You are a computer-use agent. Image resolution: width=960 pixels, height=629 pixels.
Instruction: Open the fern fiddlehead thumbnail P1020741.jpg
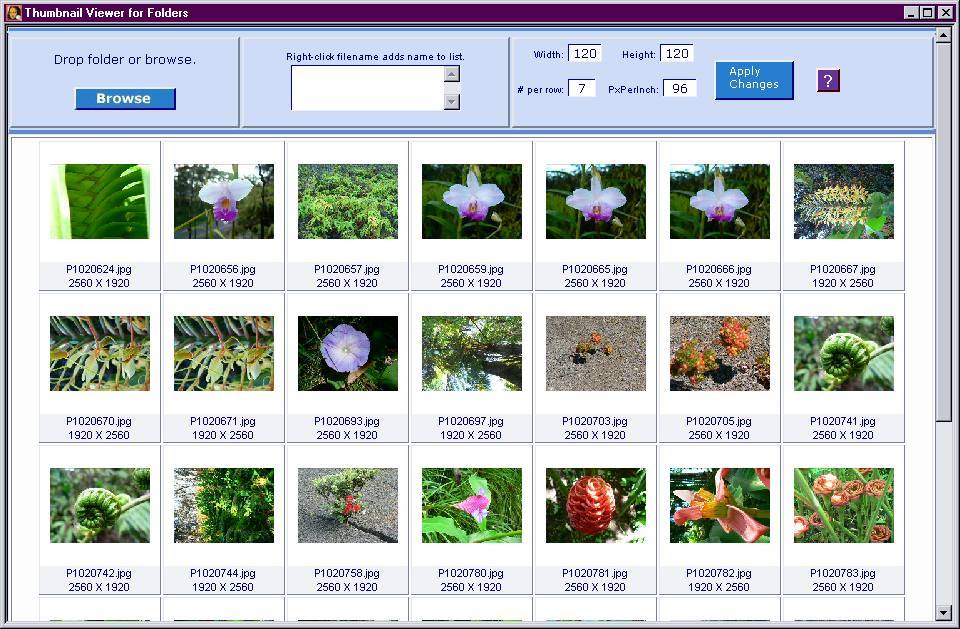tap(844, 353)
